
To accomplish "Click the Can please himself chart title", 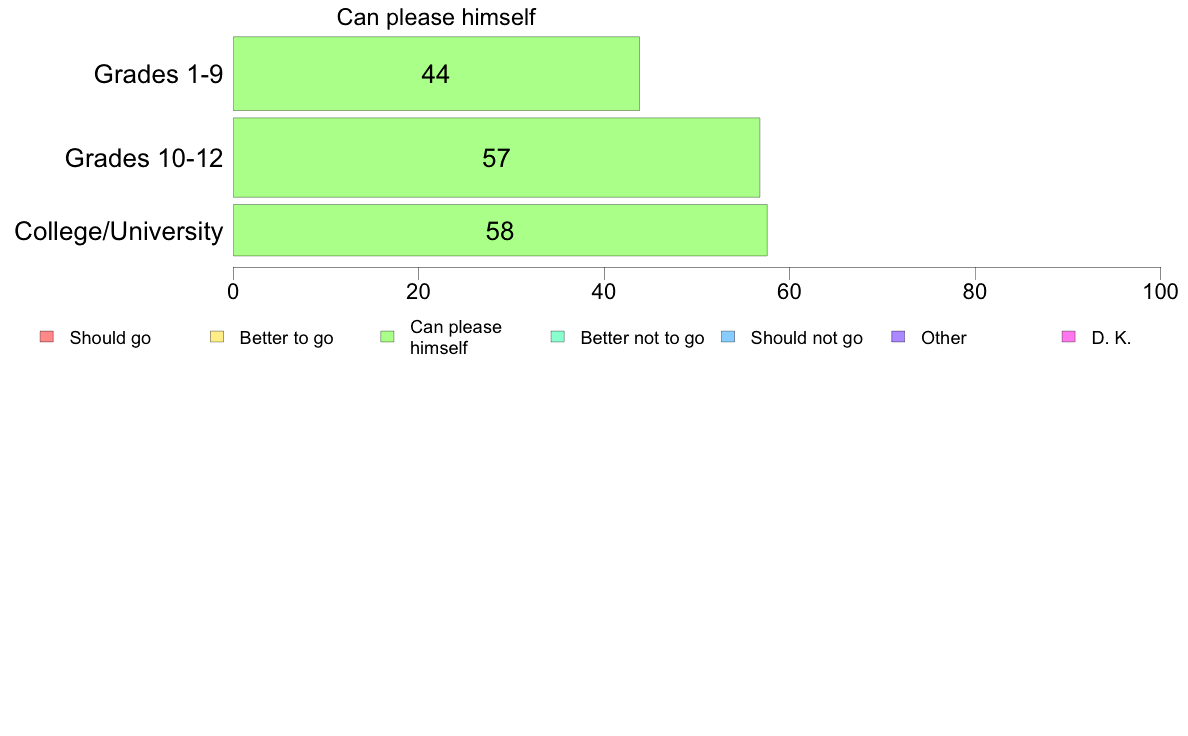I will coord(436,17).
